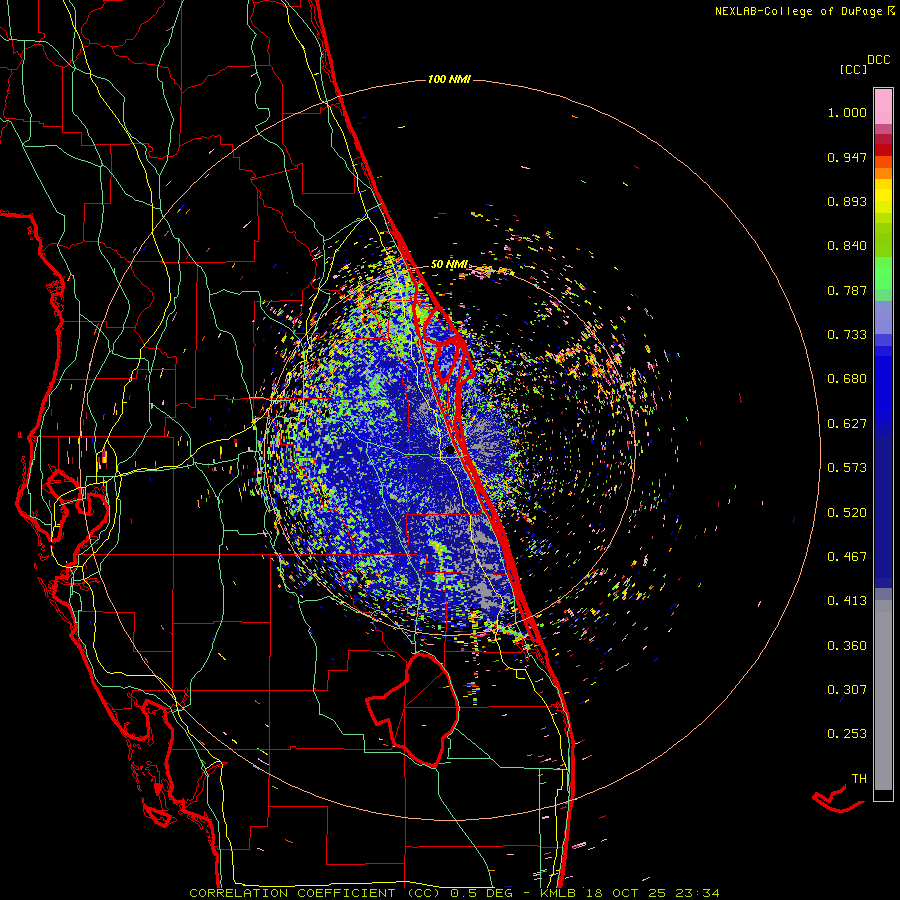Click the gray swatch on the color bar
This screenshot has width=900, height=900.
click(883, 695)
